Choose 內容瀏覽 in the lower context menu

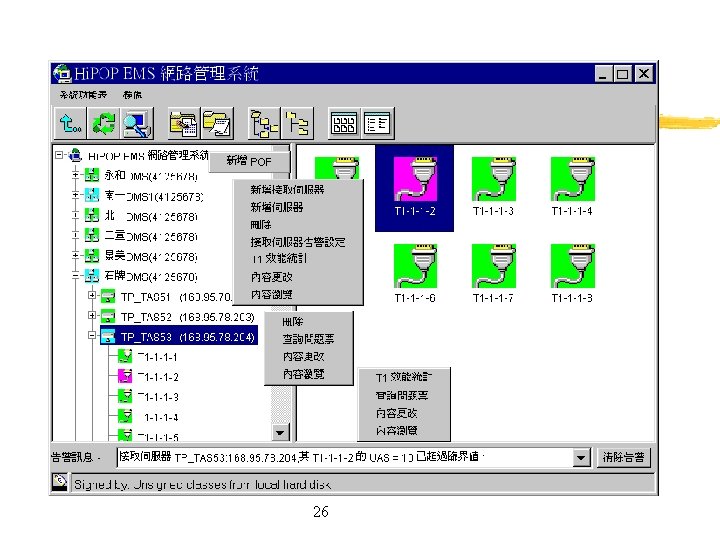tap(396, 430)
